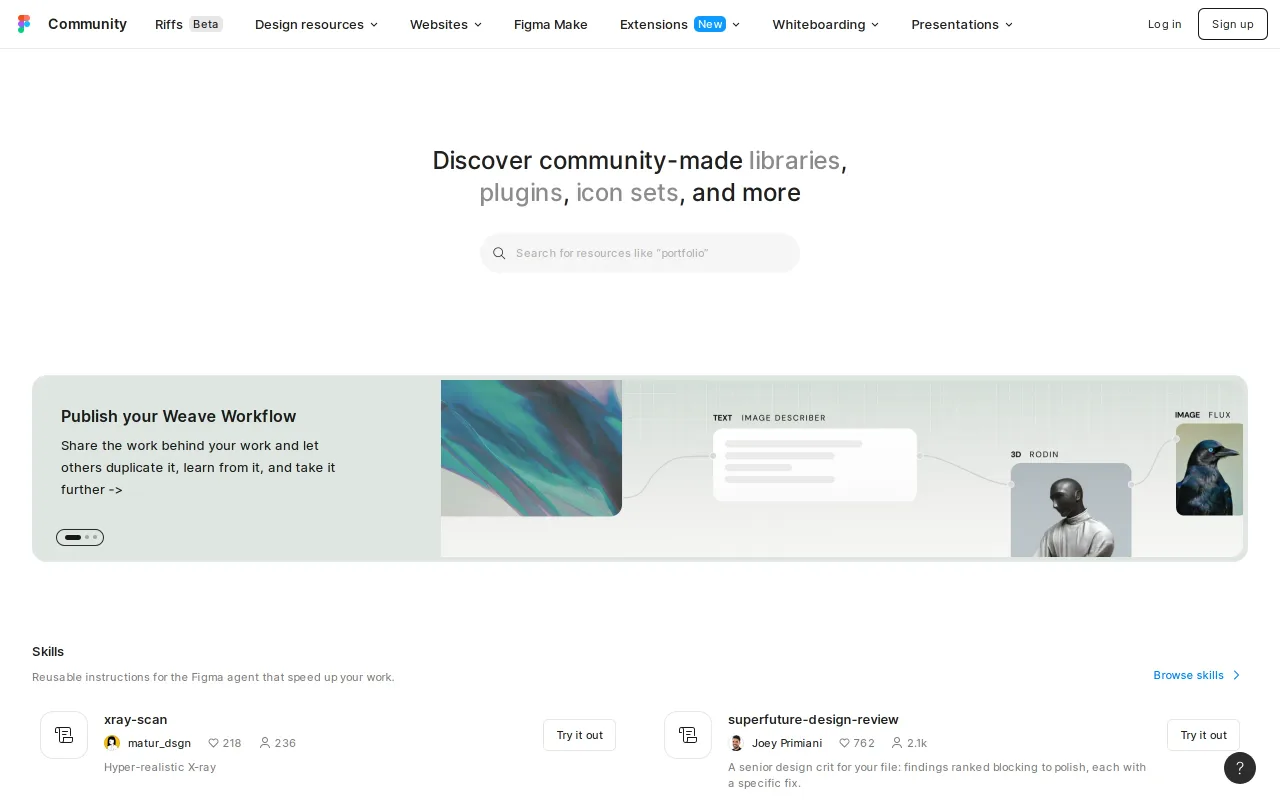
Task: Click the Log in button
Action: pyautogui.click(x=1164, y=24)
